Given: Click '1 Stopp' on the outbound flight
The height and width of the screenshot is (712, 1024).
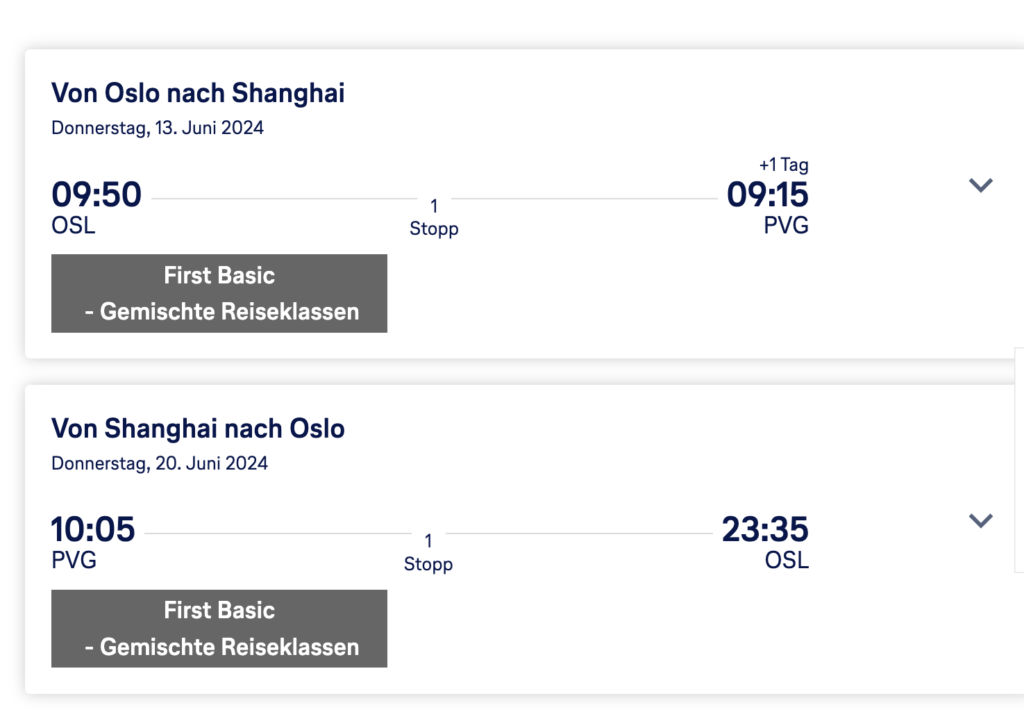Looking at the screenshot, I should pyautogui.click(x=434, y=218).
